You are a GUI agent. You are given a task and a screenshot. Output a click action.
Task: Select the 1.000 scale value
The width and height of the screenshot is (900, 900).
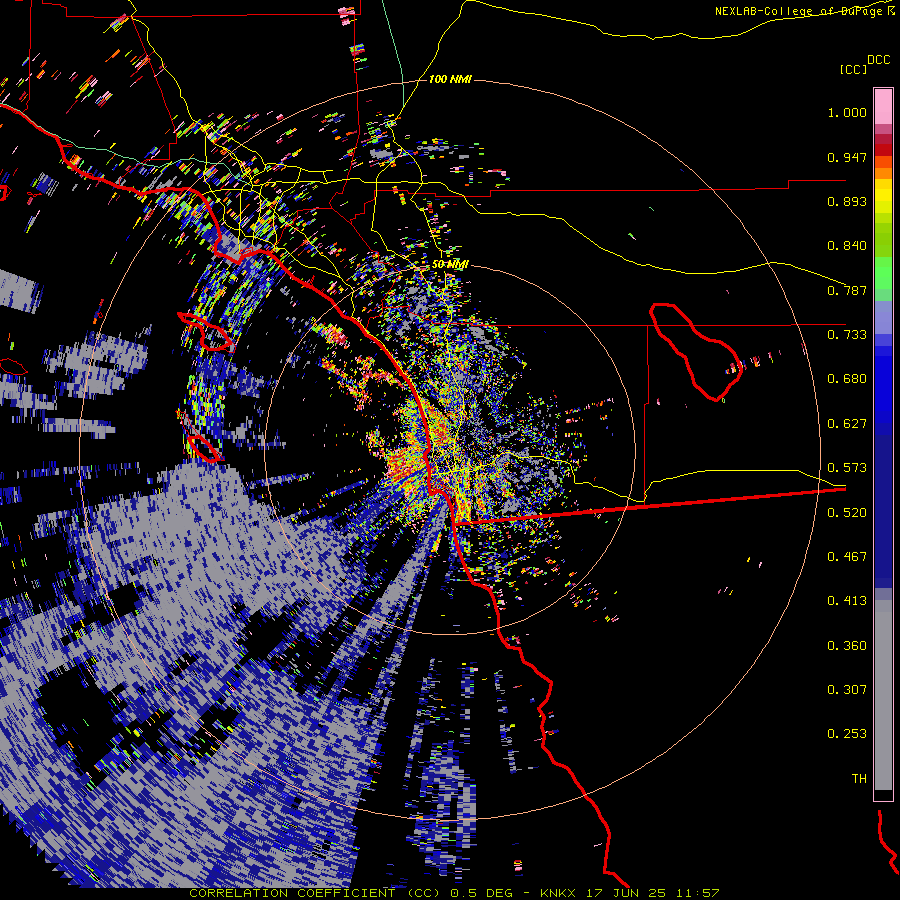click(847, 112)
